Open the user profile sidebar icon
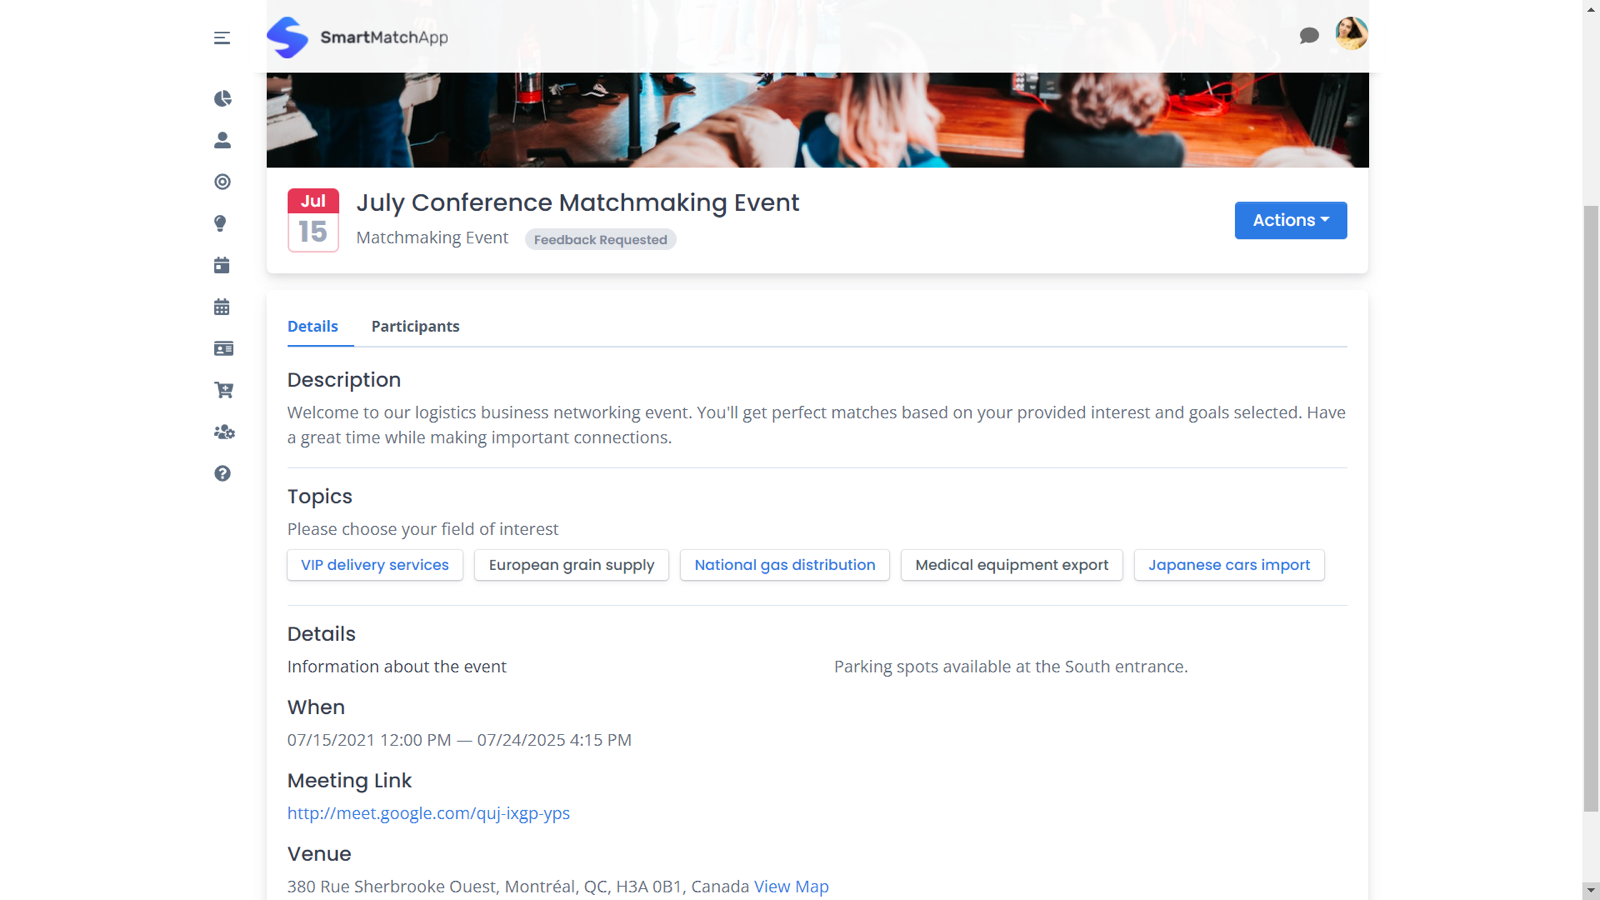The height and width of the screenshot is (900, 1600). point(222,140)
